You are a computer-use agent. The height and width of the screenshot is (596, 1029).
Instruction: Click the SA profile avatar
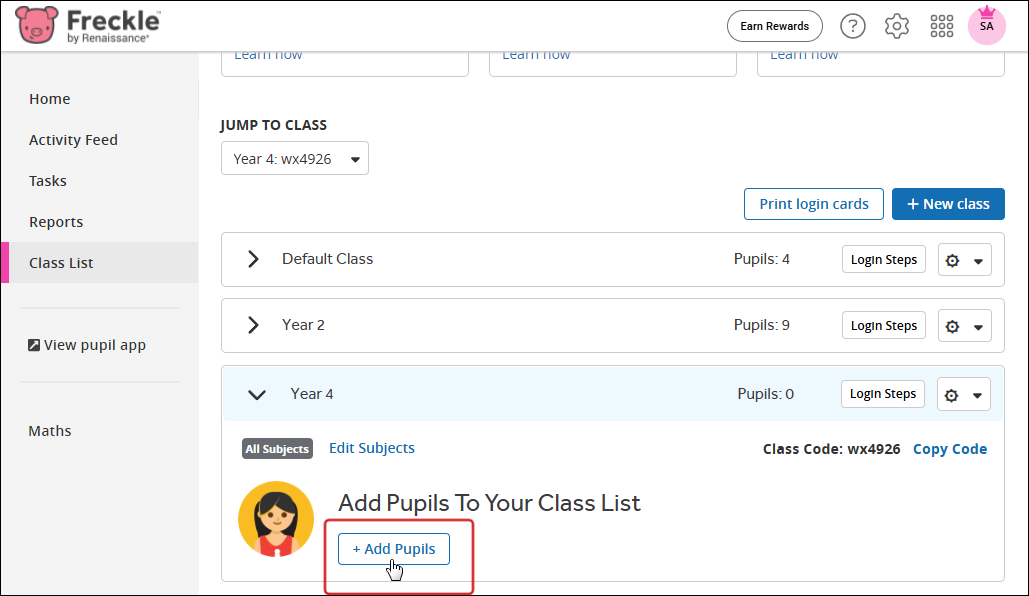986,26
